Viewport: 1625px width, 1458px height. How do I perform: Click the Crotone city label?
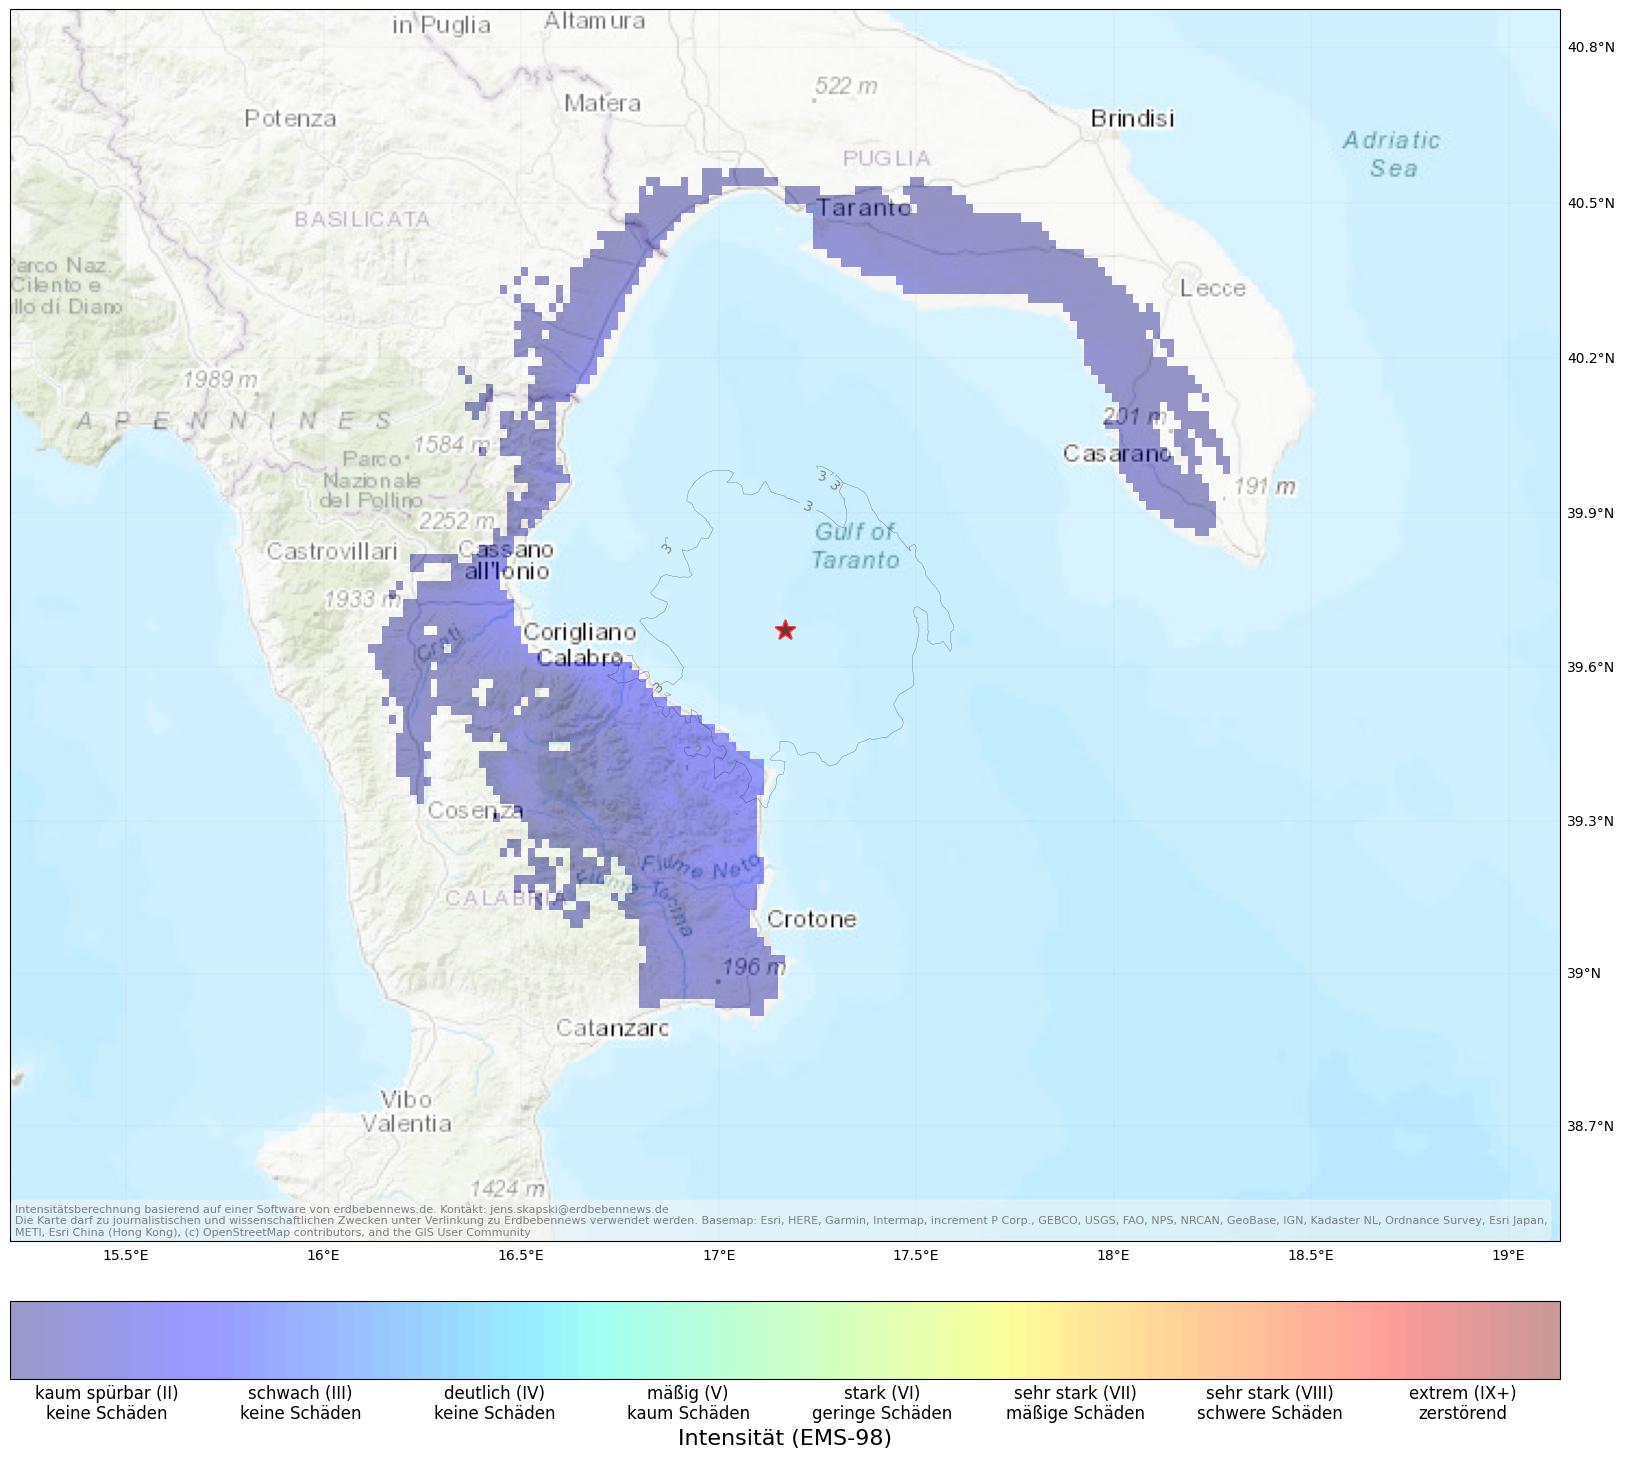(812, 919)
